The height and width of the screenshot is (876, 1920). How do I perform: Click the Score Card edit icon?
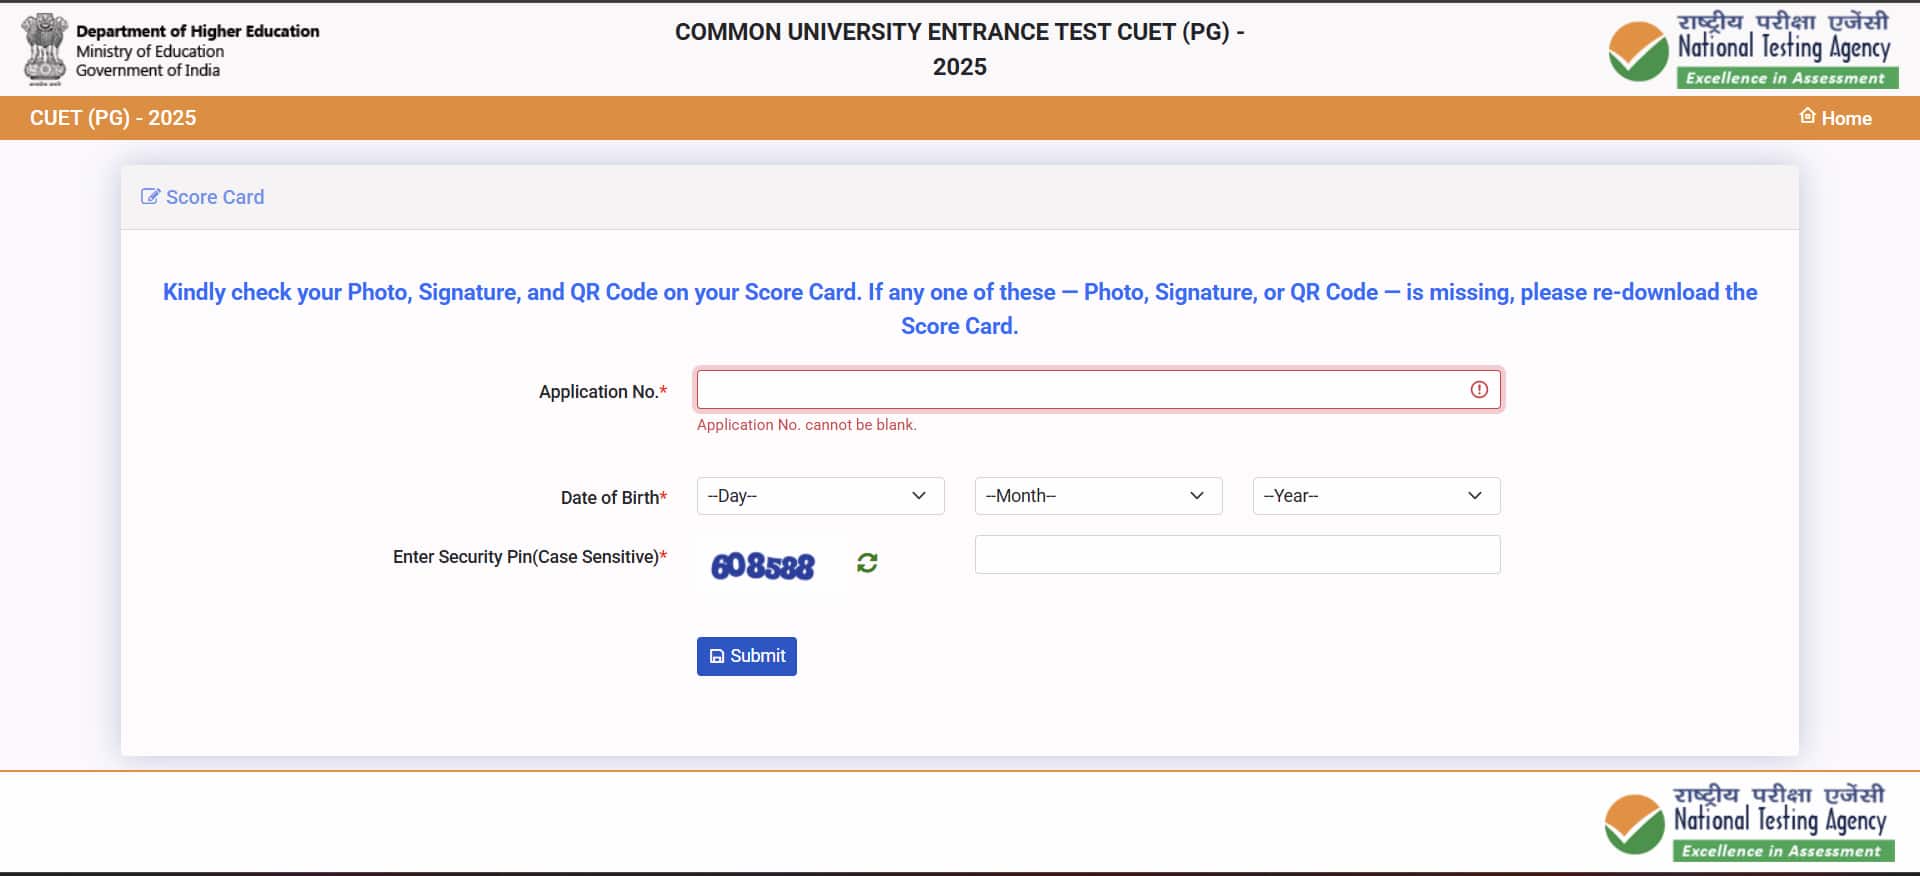pyautogui.click(x=150, y=196)
